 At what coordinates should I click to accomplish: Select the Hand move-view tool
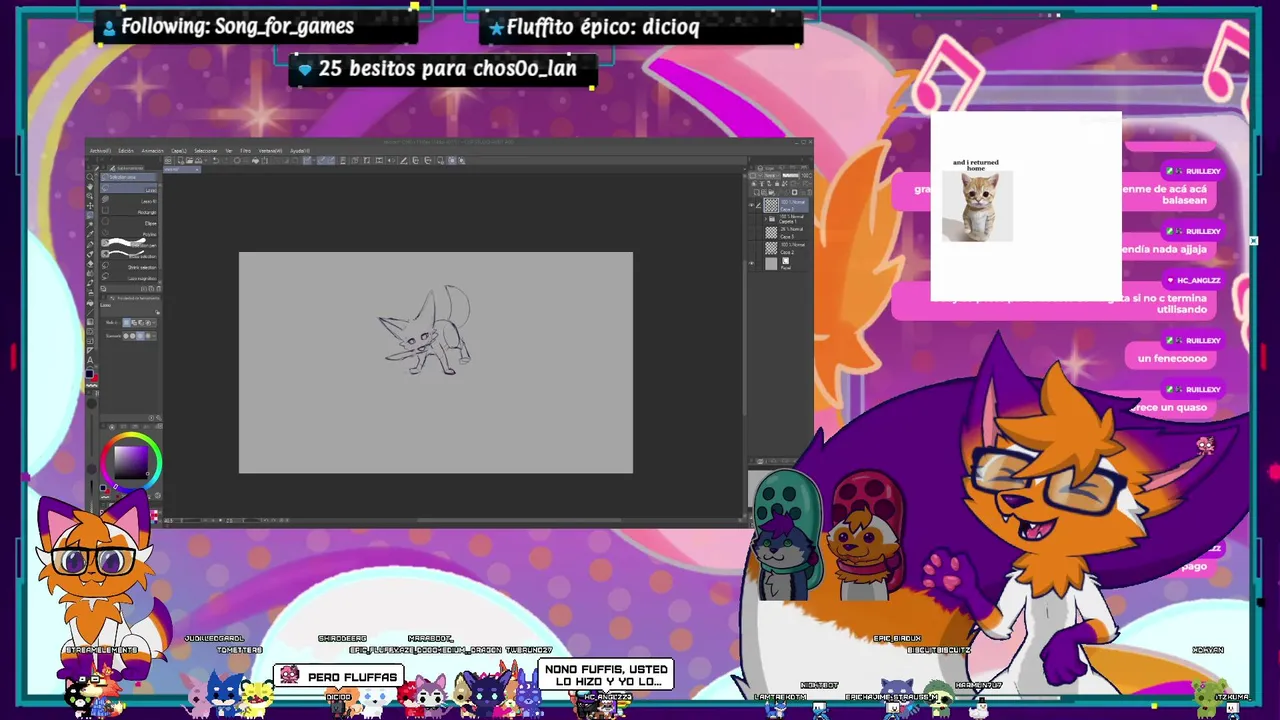tap(90, 187)
